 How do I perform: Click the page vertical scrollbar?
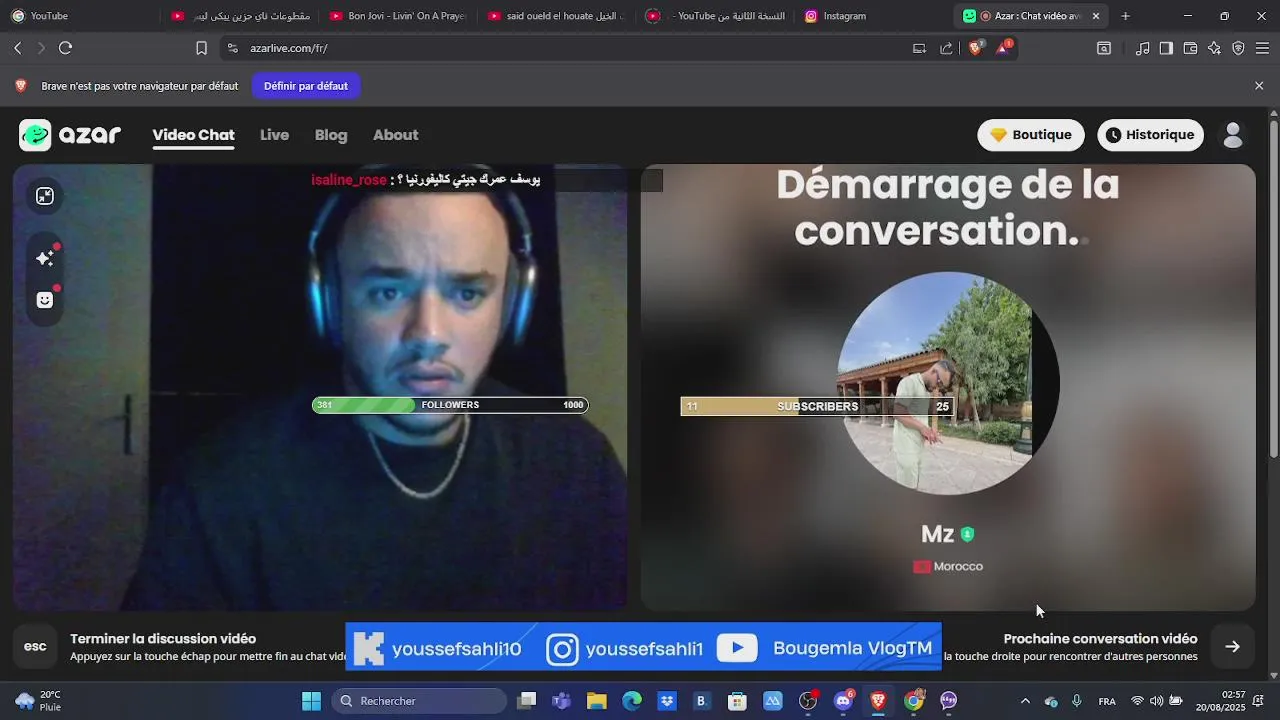pyautogui.click(x=1273, y=290)
